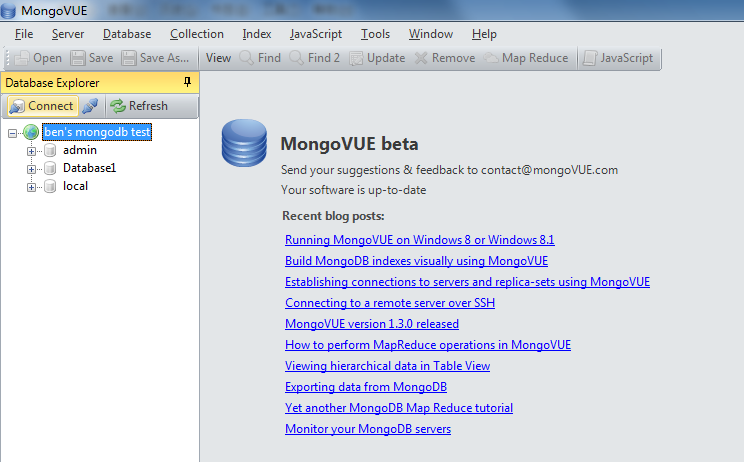Open How to perform MapReduce operations link
Viewport: 744px width, 462px height.
(428, 345)
